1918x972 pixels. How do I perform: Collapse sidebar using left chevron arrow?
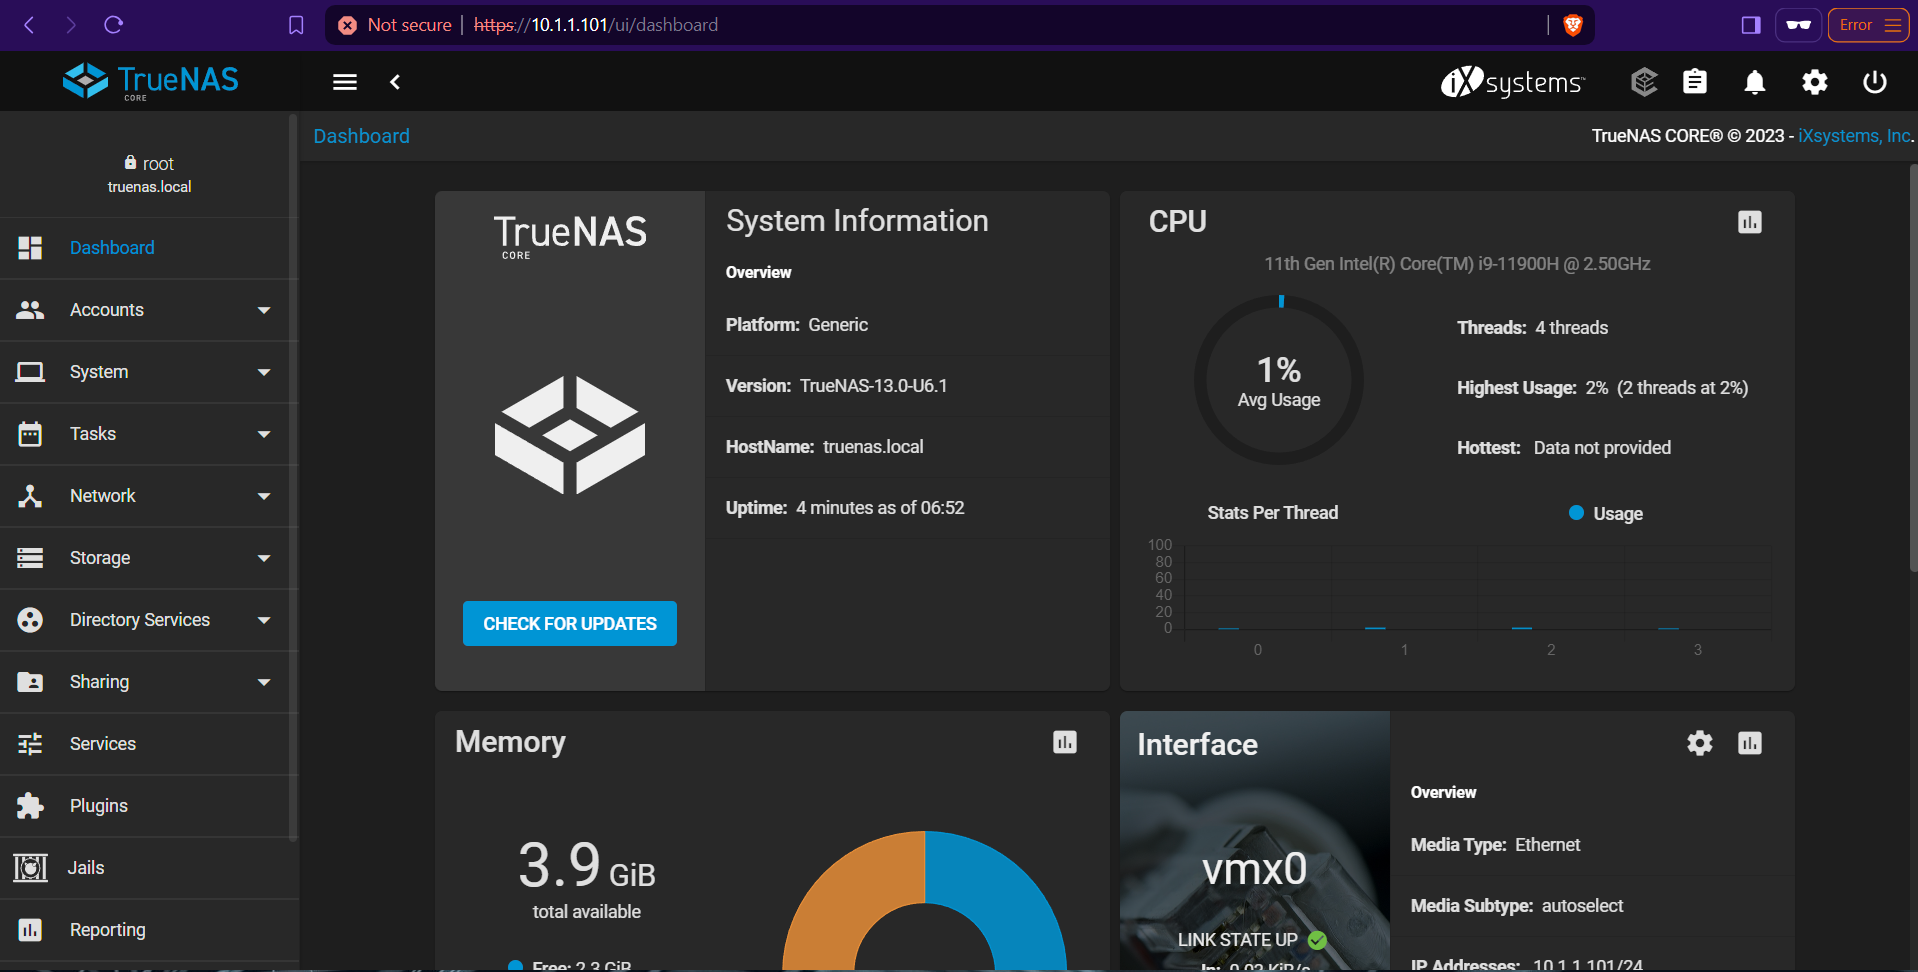pyautogui.click(x=395, y=82)
